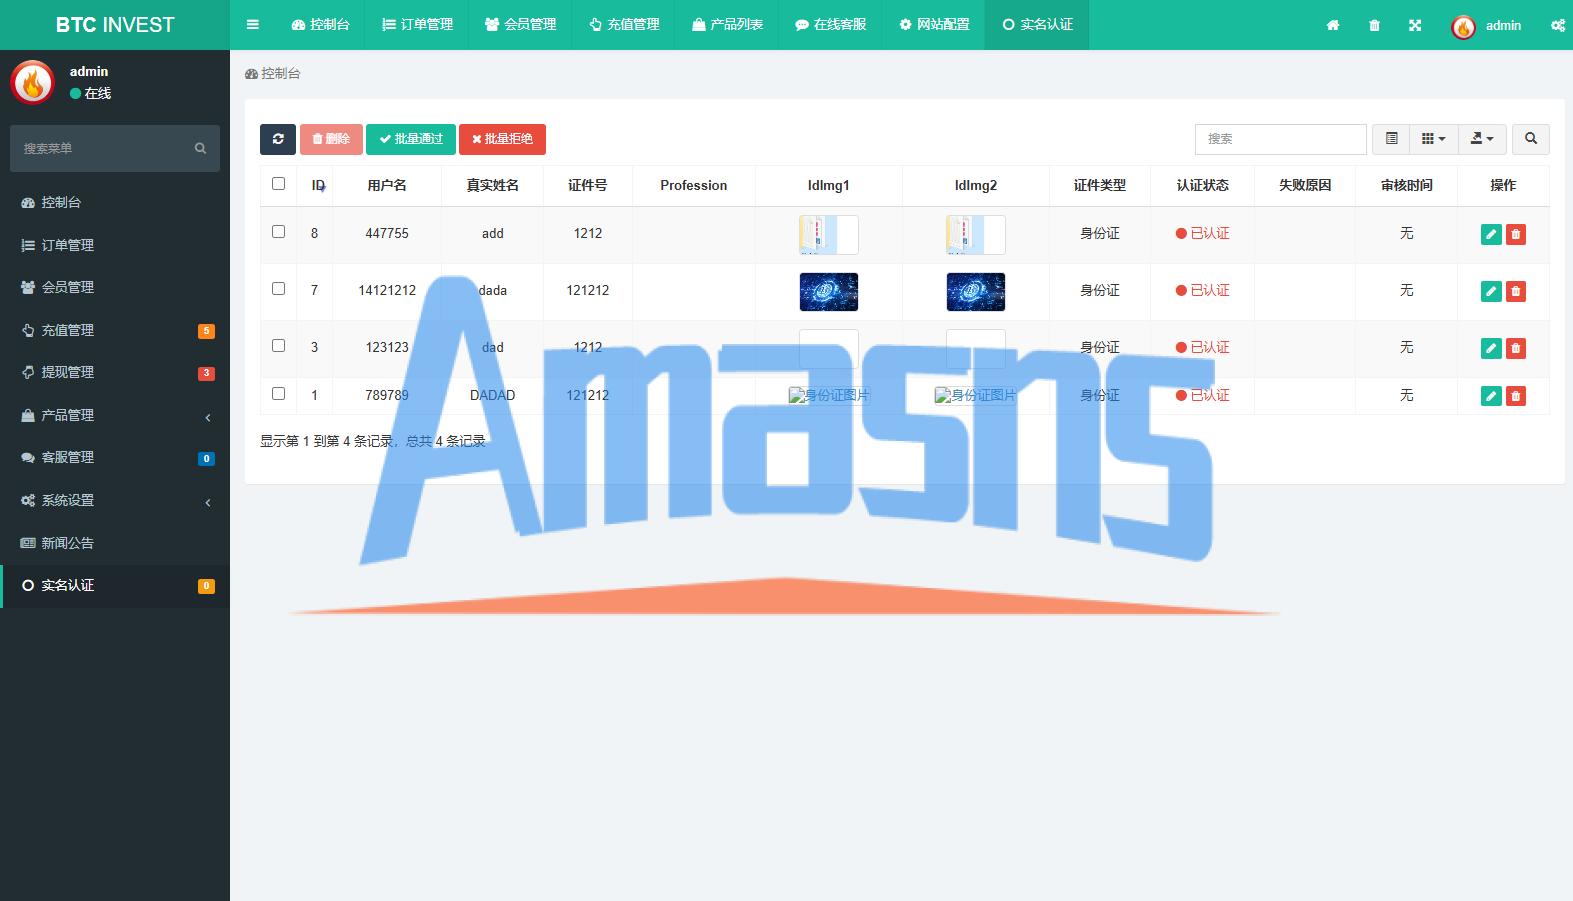Click the green 批量通过 button

pos(411,139)
